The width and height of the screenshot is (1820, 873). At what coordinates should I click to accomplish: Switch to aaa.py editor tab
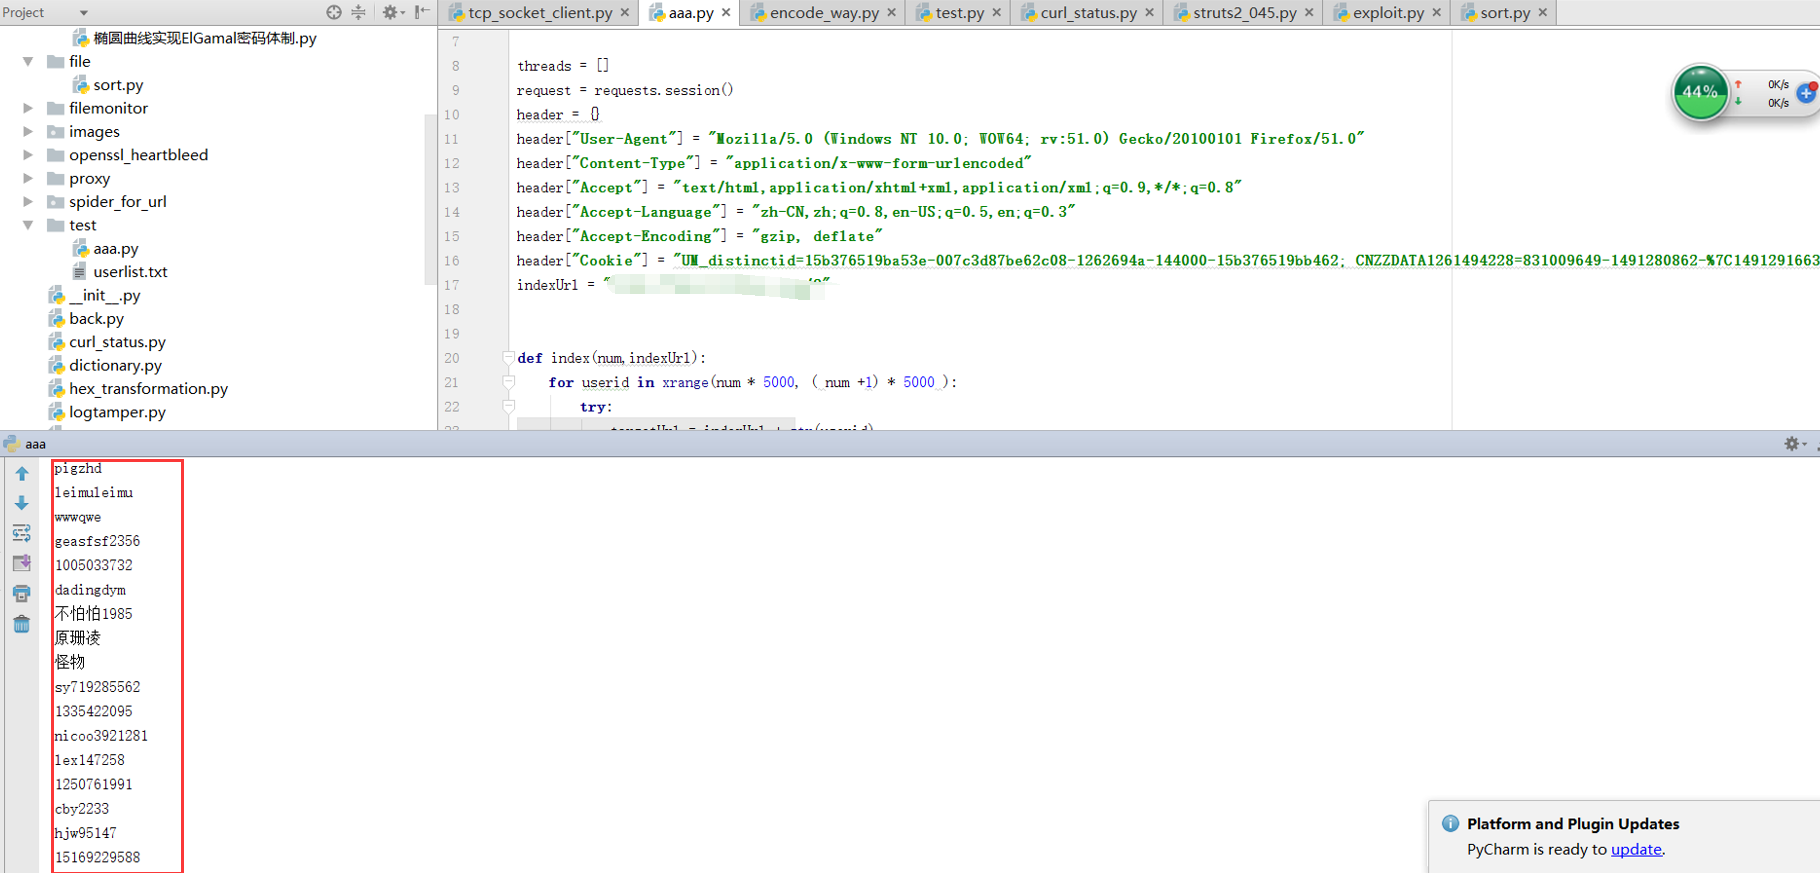point(691,13)
